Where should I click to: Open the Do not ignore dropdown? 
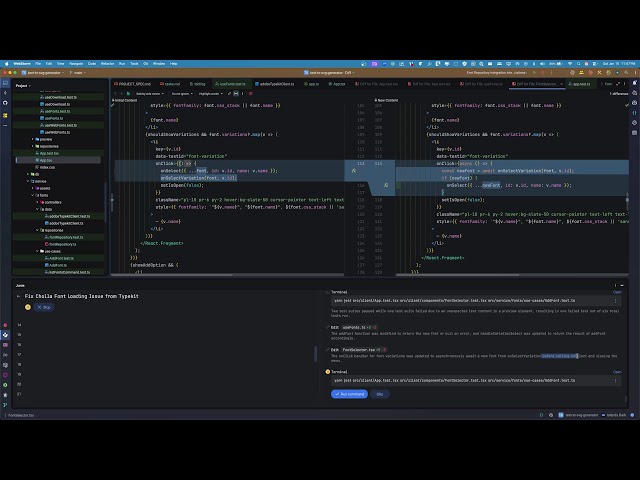coord(182,93)
